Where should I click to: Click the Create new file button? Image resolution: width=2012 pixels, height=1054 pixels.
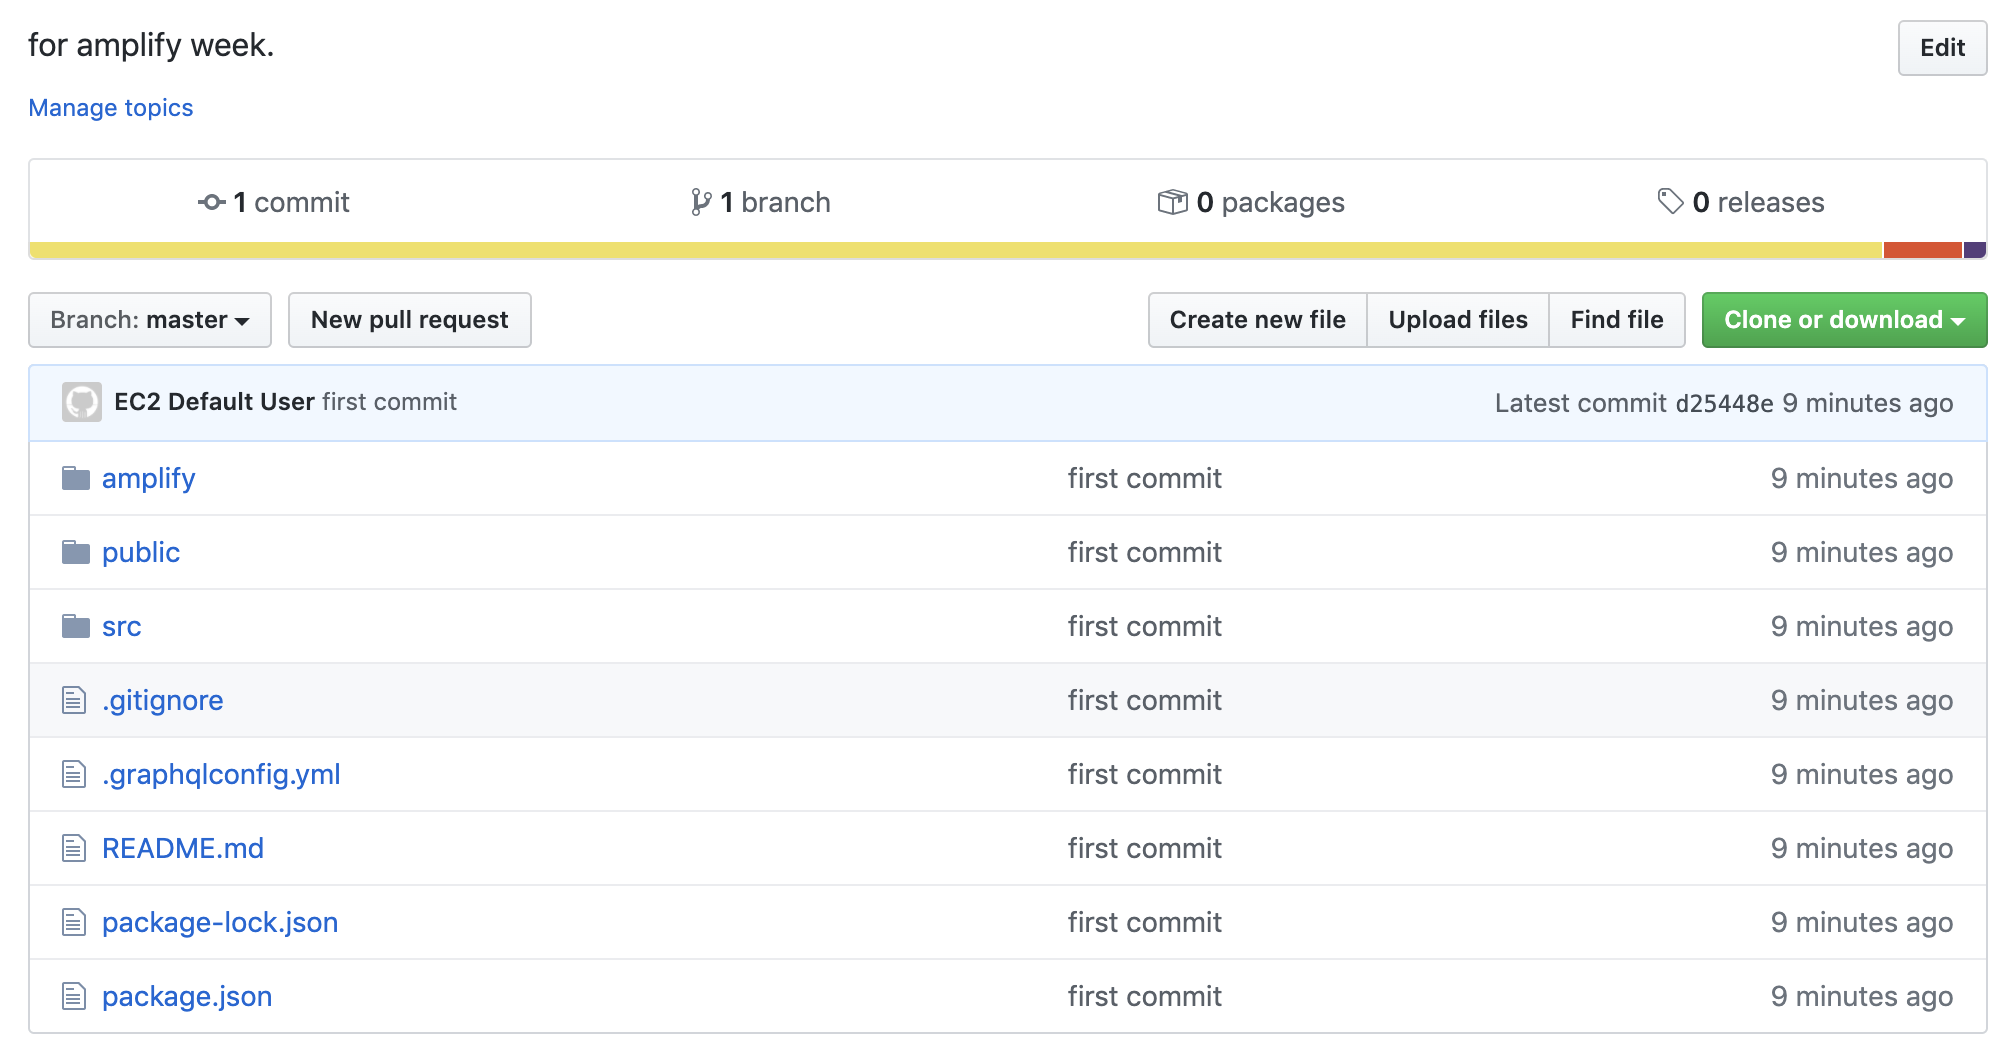(1257, 320)
